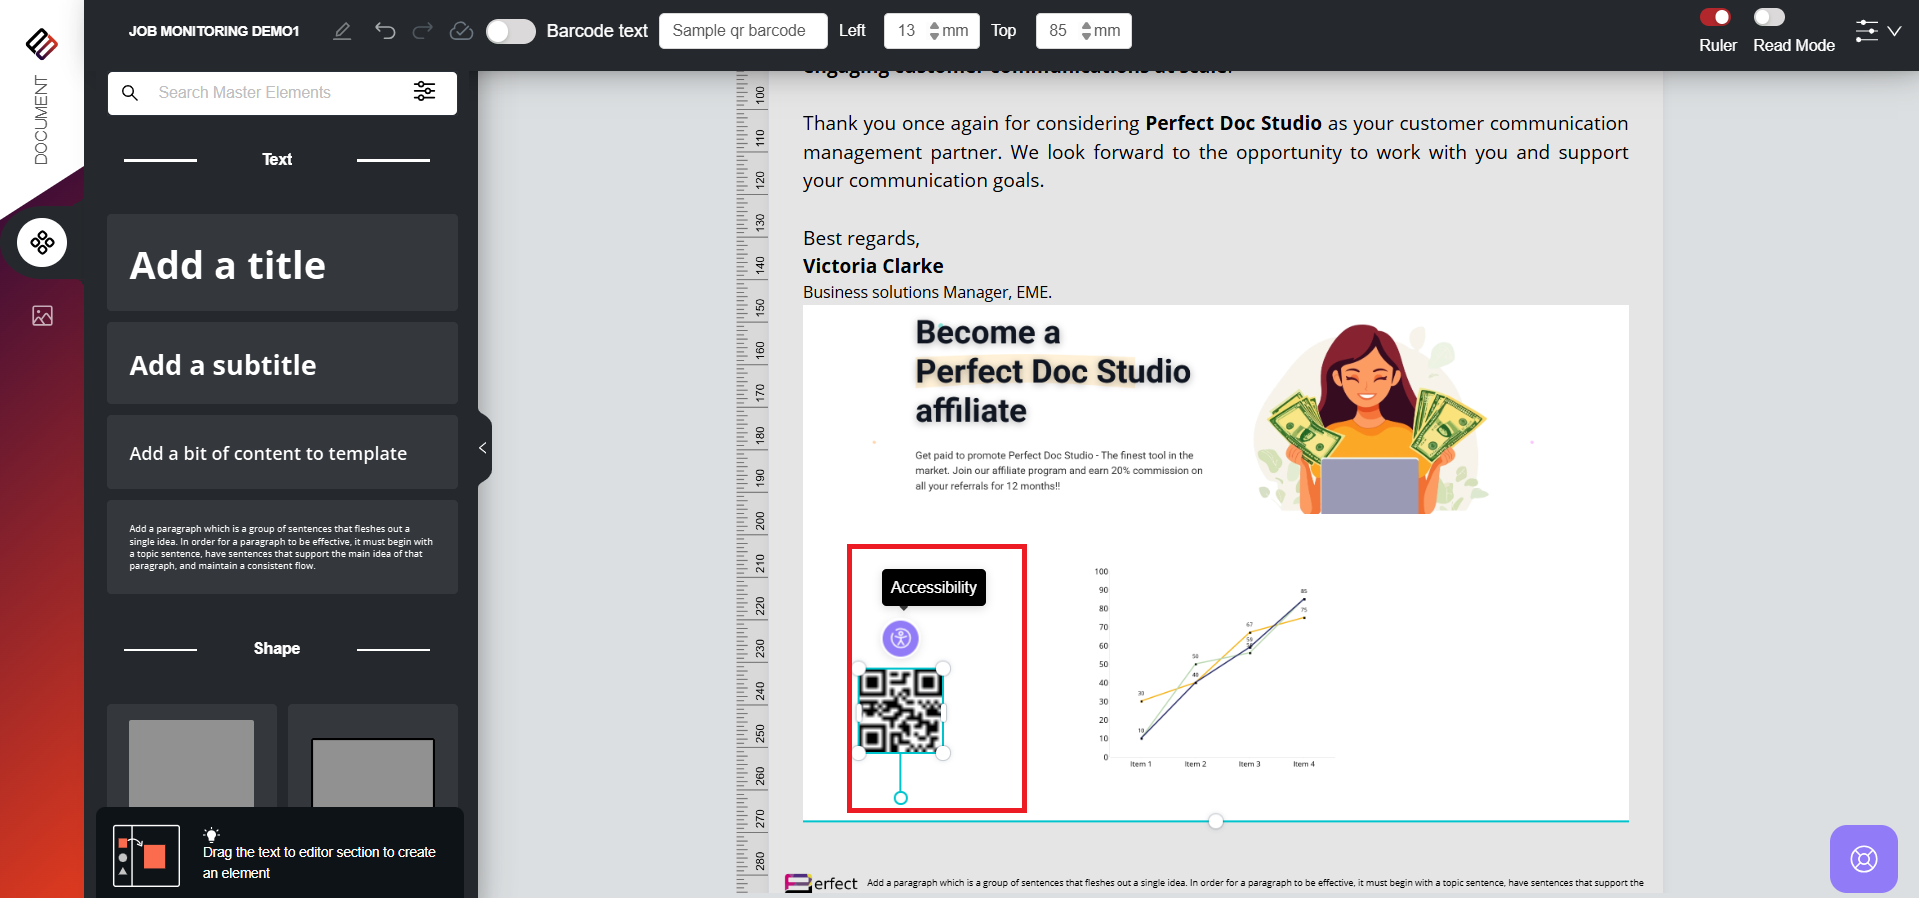
Task: Collapse the left elements panel
Action: pyautogui.click(x=483, y=448)
